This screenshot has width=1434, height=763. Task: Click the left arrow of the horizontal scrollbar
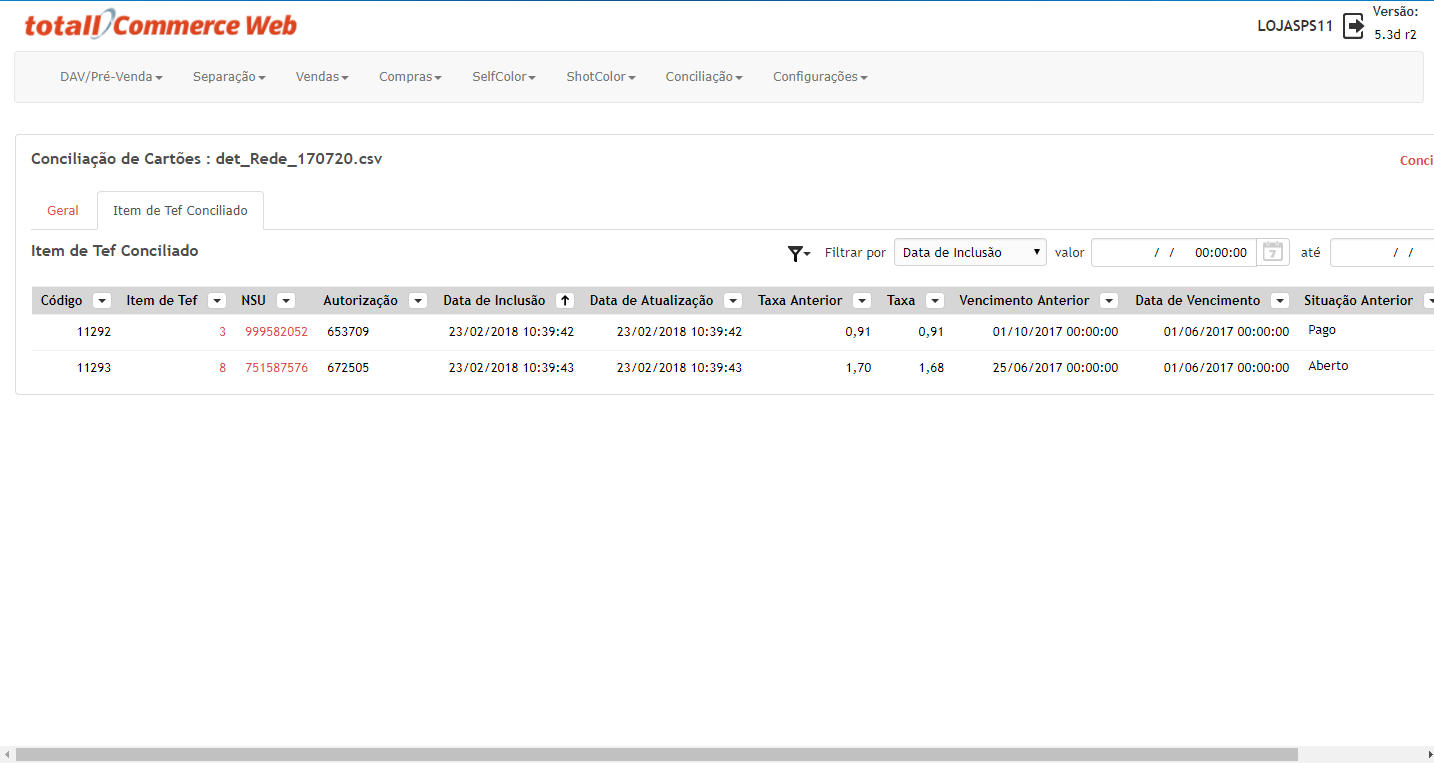click(7, 754)
